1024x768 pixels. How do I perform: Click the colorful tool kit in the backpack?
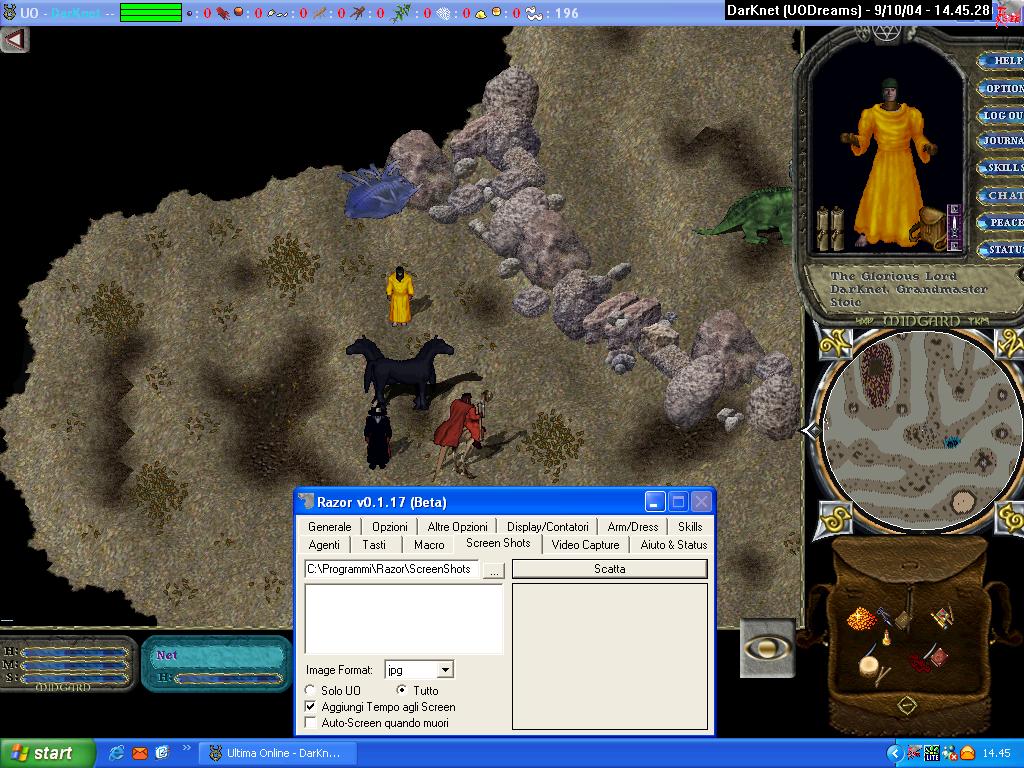pos(941,616)
